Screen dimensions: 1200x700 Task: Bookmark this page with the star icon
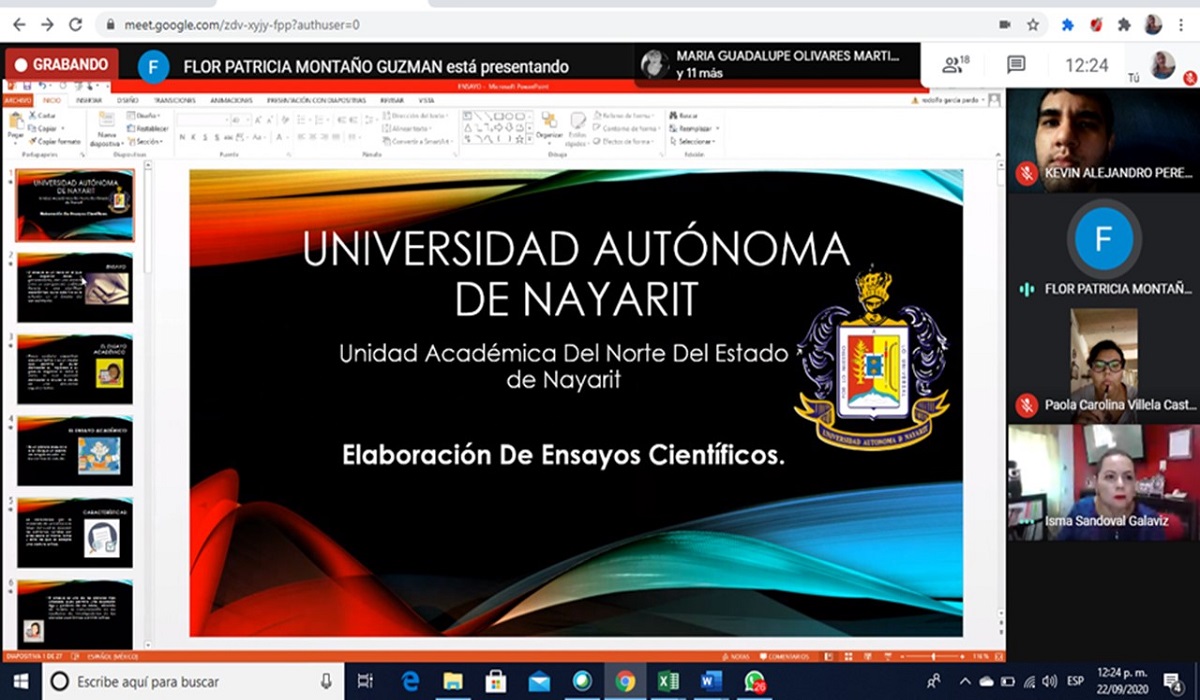(x=1033, y=24)
